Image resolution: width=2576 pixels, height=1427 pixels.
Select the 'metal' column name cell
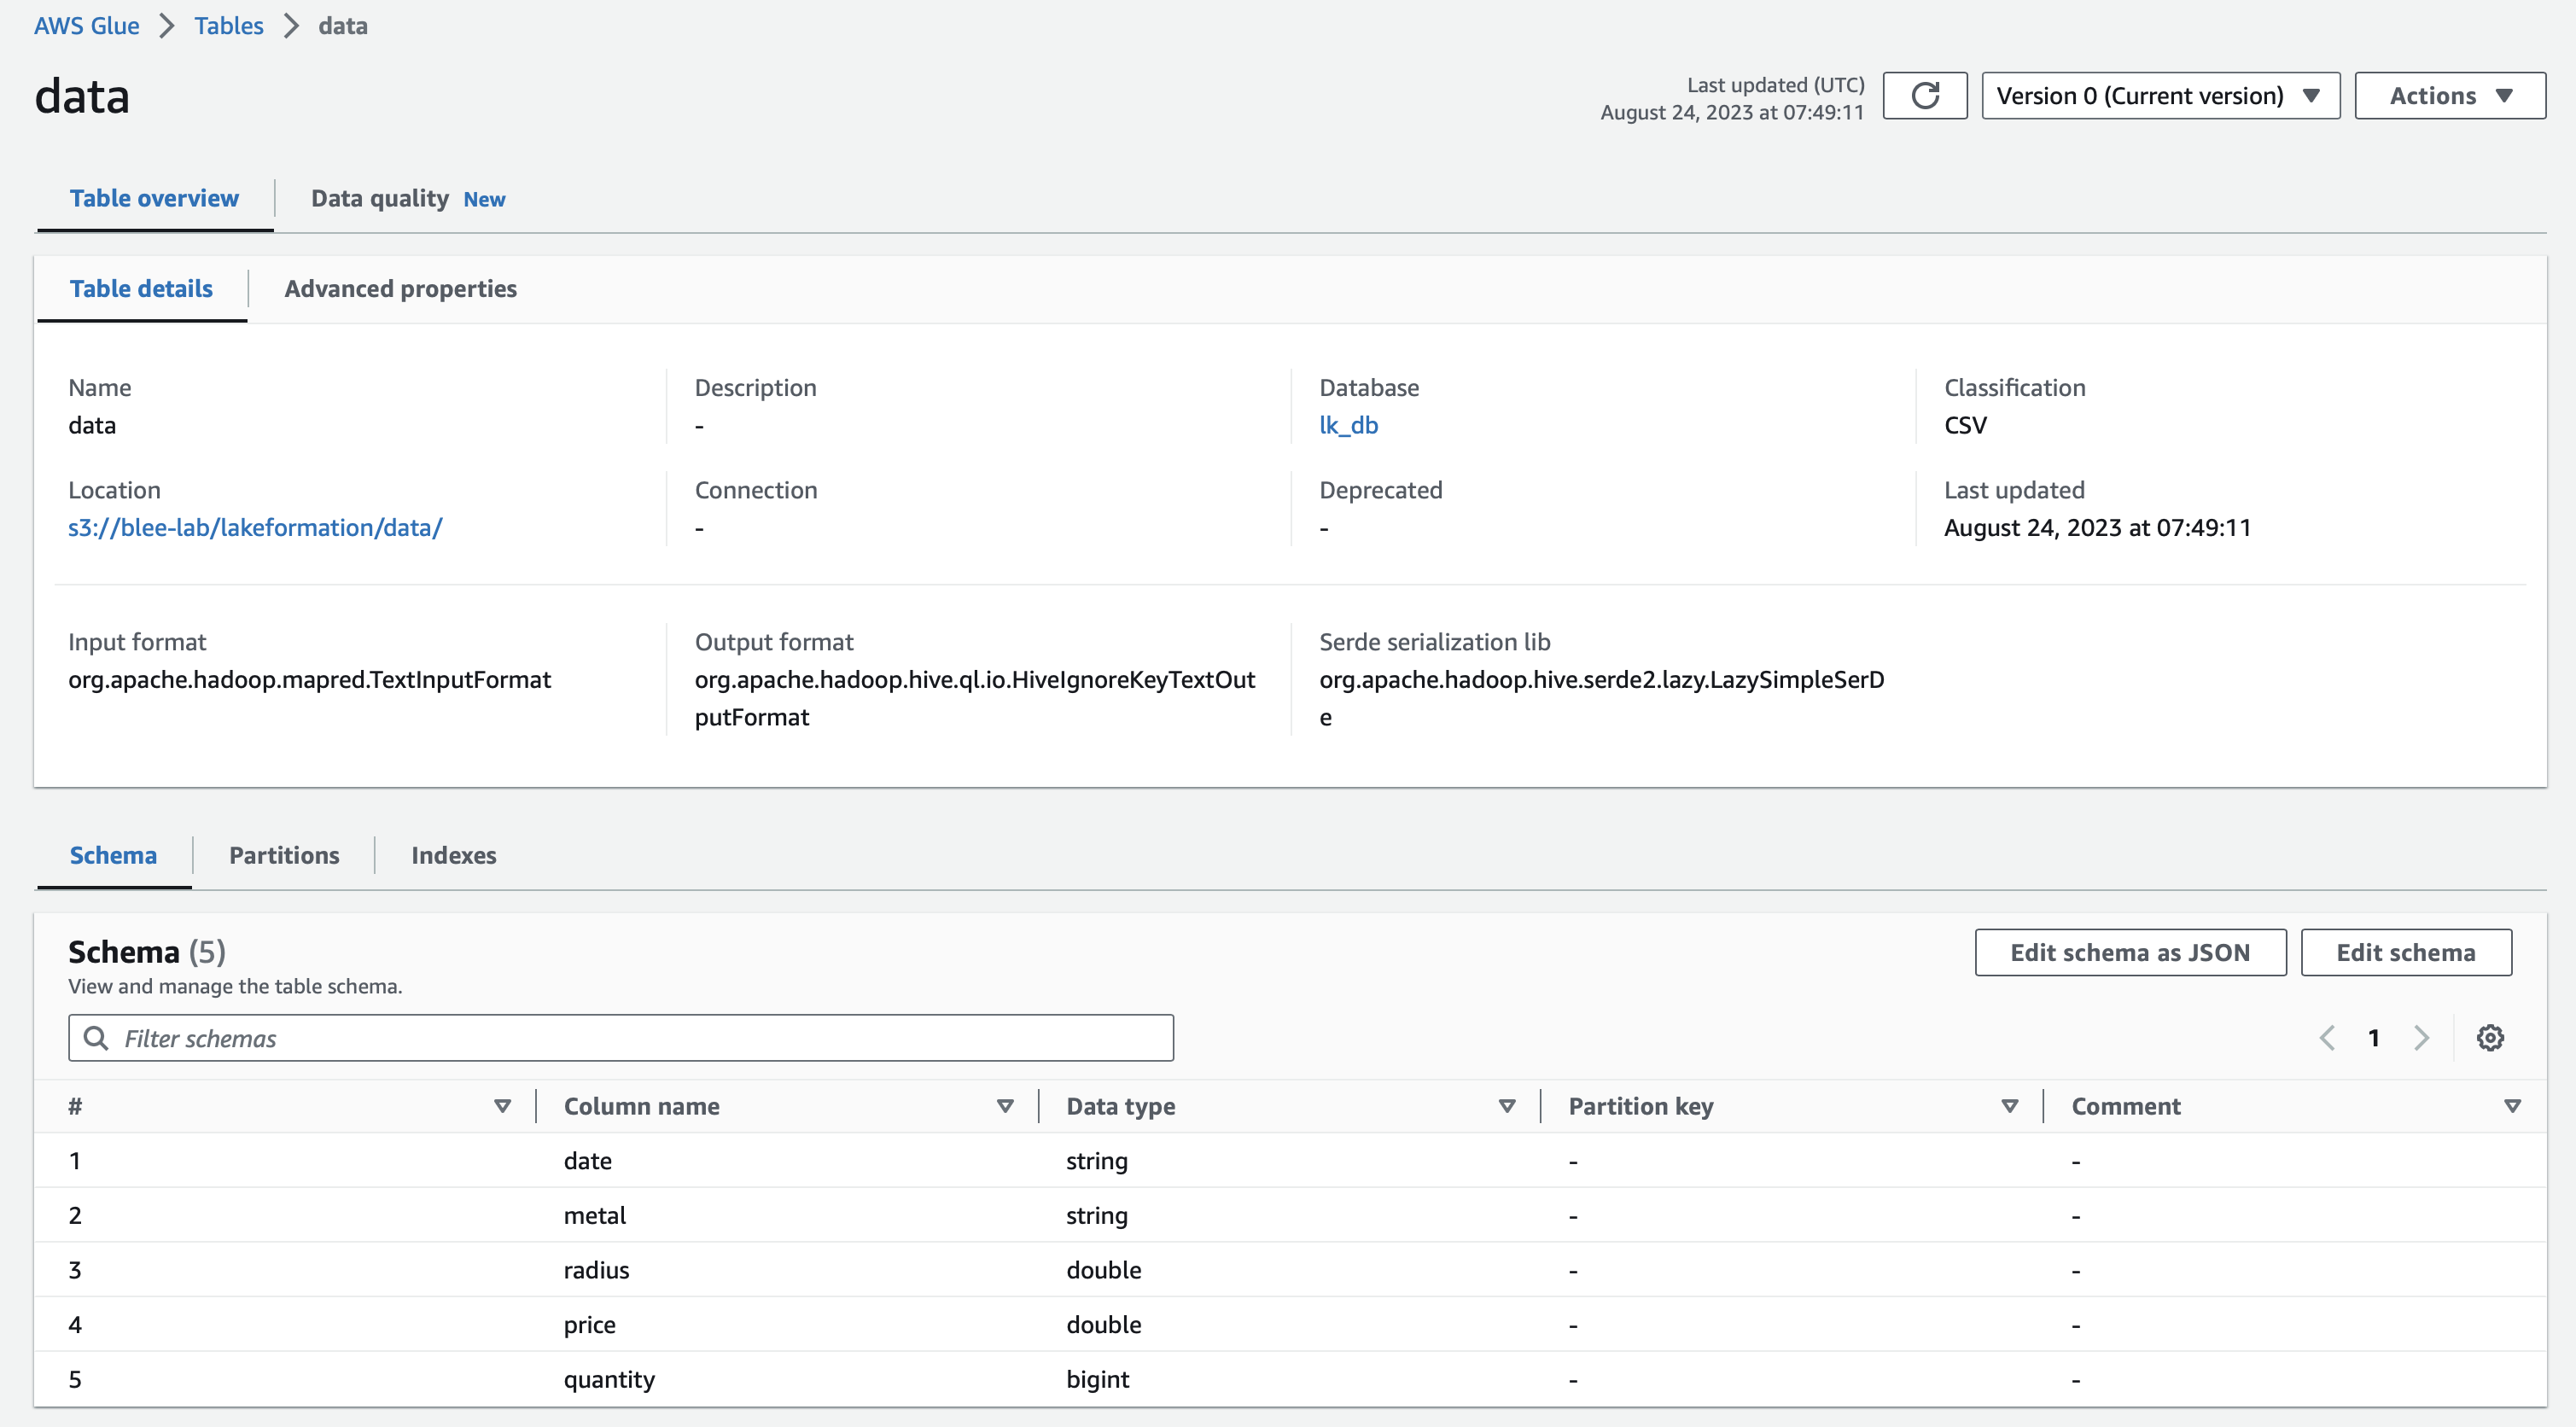(x=594, y=1215)
